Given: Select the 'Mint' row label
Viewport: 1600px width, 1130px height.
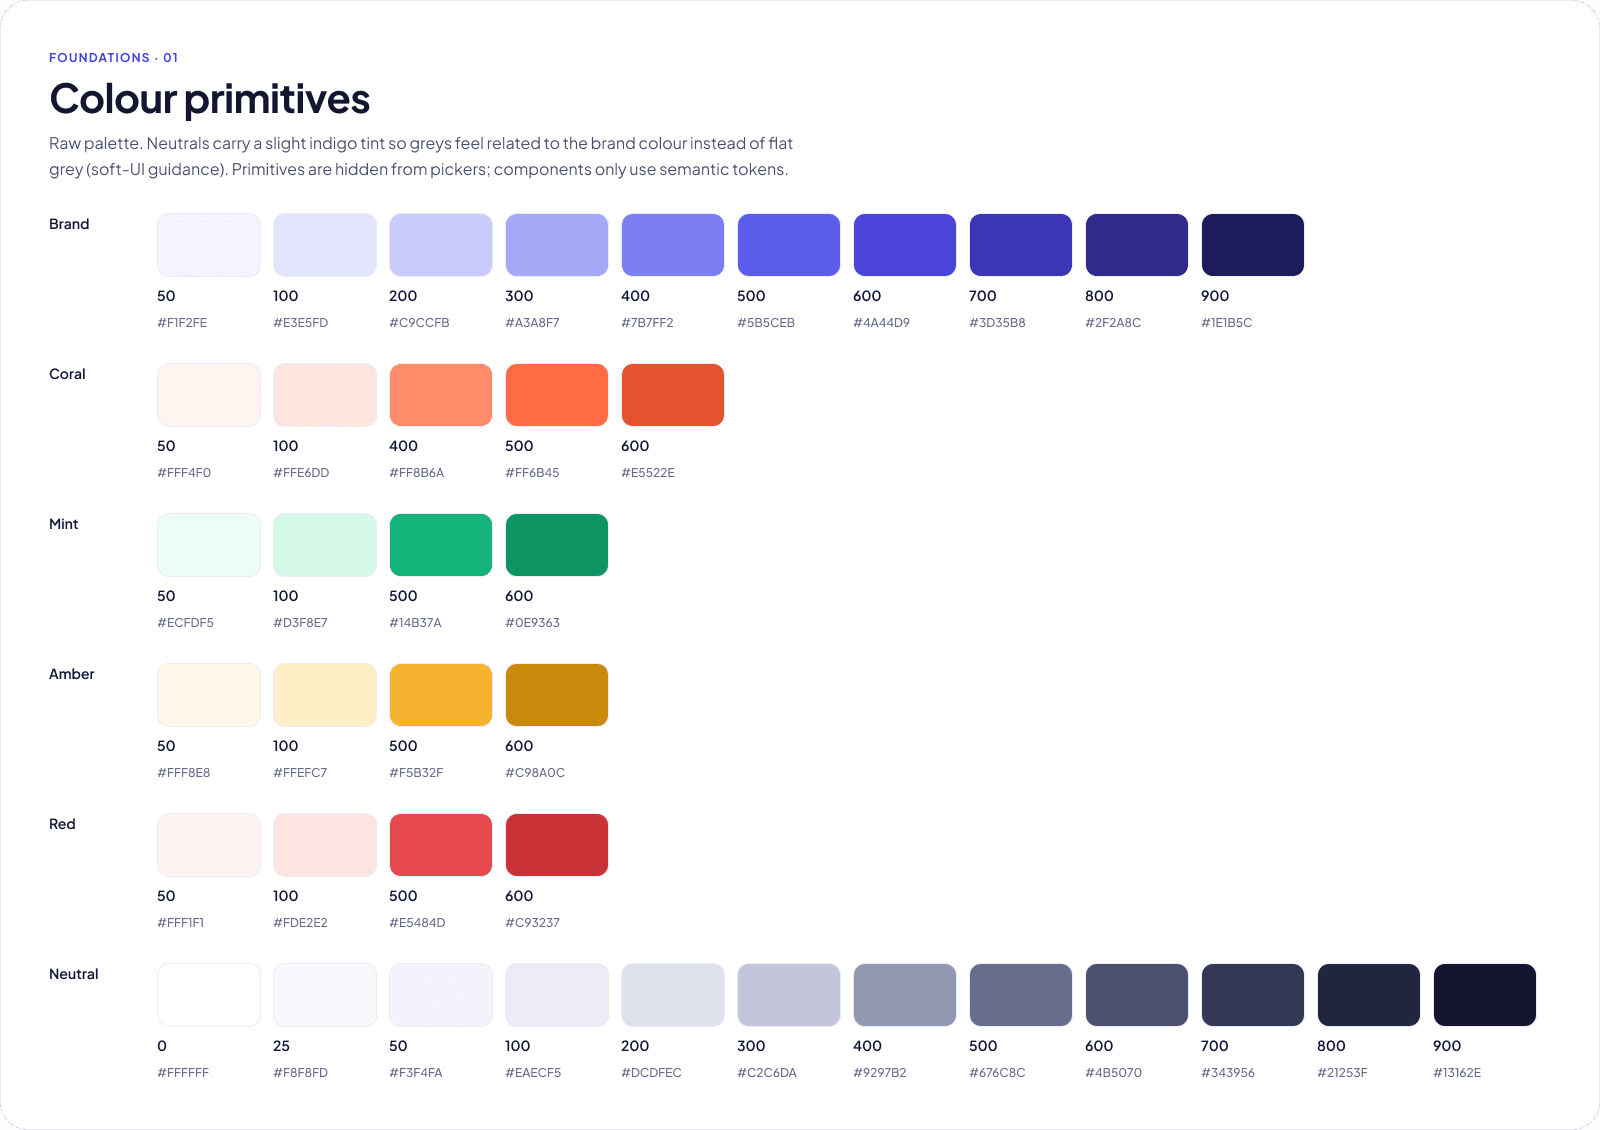Looking at the screenshot, I should coord(63,524).
